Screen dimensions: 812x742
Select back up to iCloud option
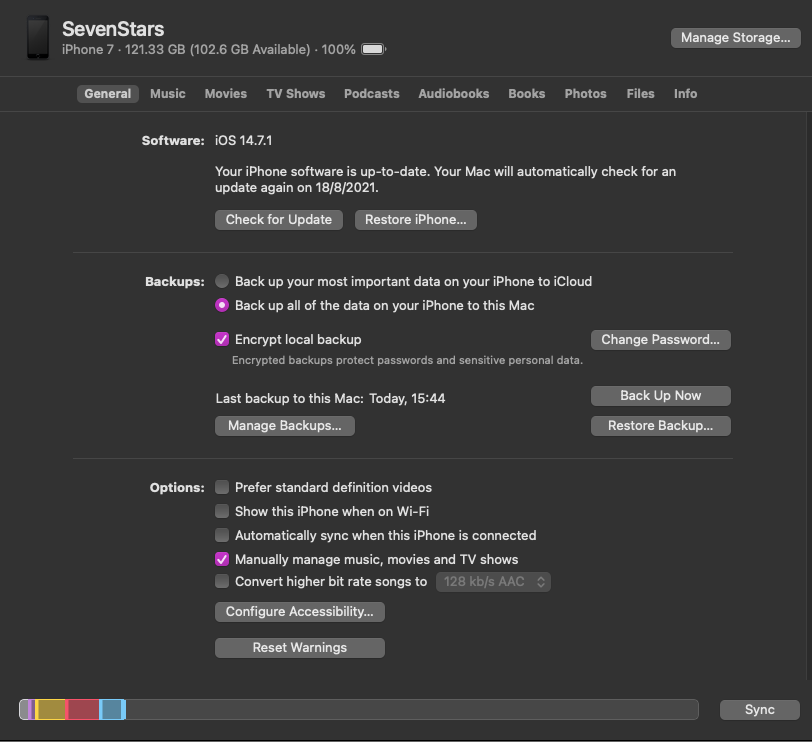point(222,281)
